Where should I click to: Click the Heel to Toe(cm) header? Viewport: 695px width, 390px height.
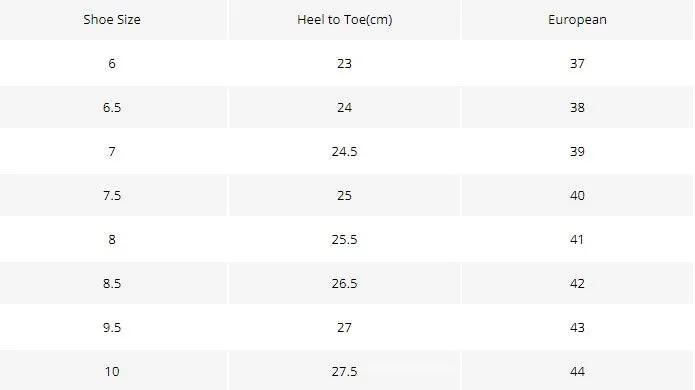(344, 20)
